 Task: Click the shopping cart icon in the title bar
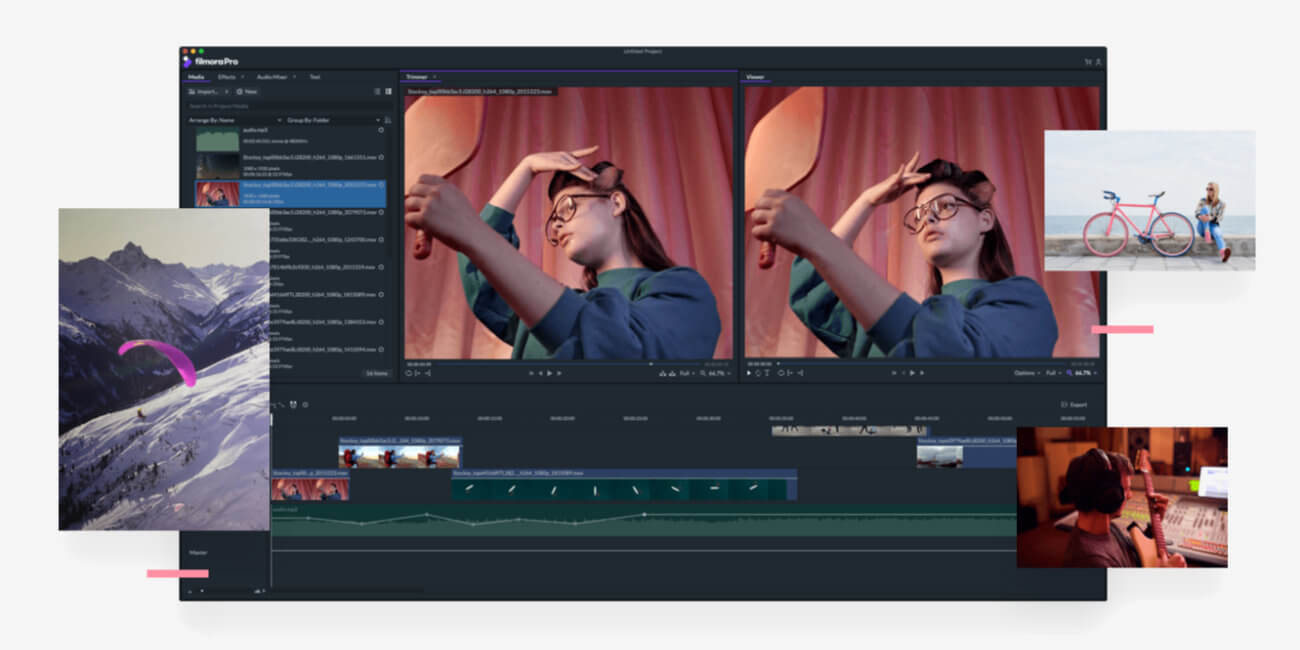(1088, 61)
